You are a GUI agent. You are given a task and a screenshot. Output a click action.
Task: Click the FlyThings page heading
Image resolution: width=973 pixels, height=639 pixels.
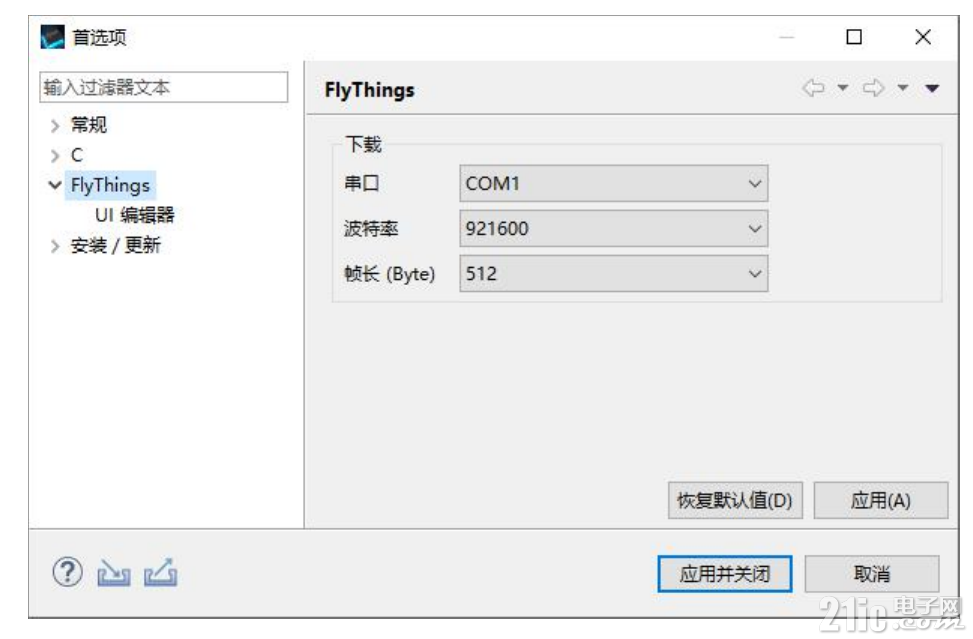pyautogui.click(x=370, y=90)
